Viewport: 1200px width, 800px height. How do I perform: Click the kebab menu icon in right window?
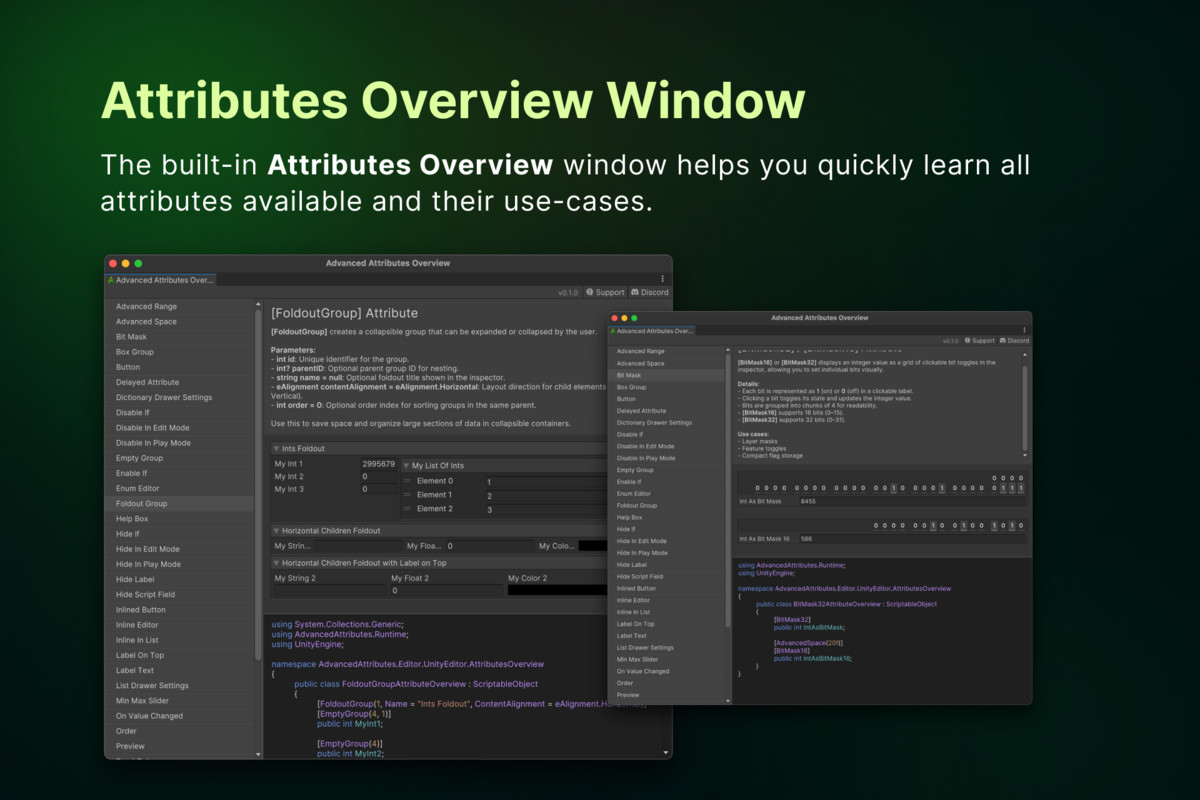coord(1022,329)
